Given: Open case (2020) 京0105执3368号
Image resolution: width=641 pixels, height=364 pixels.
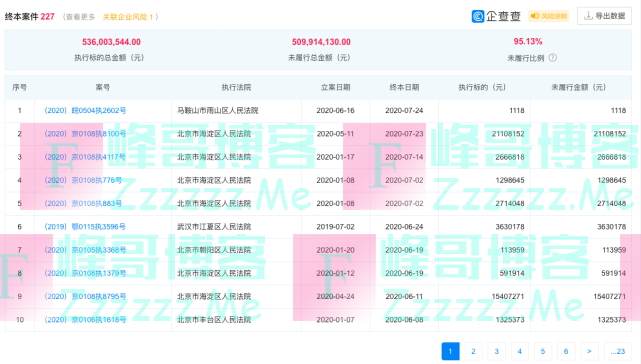Looking at the screenshot, I should pos(85,250).
